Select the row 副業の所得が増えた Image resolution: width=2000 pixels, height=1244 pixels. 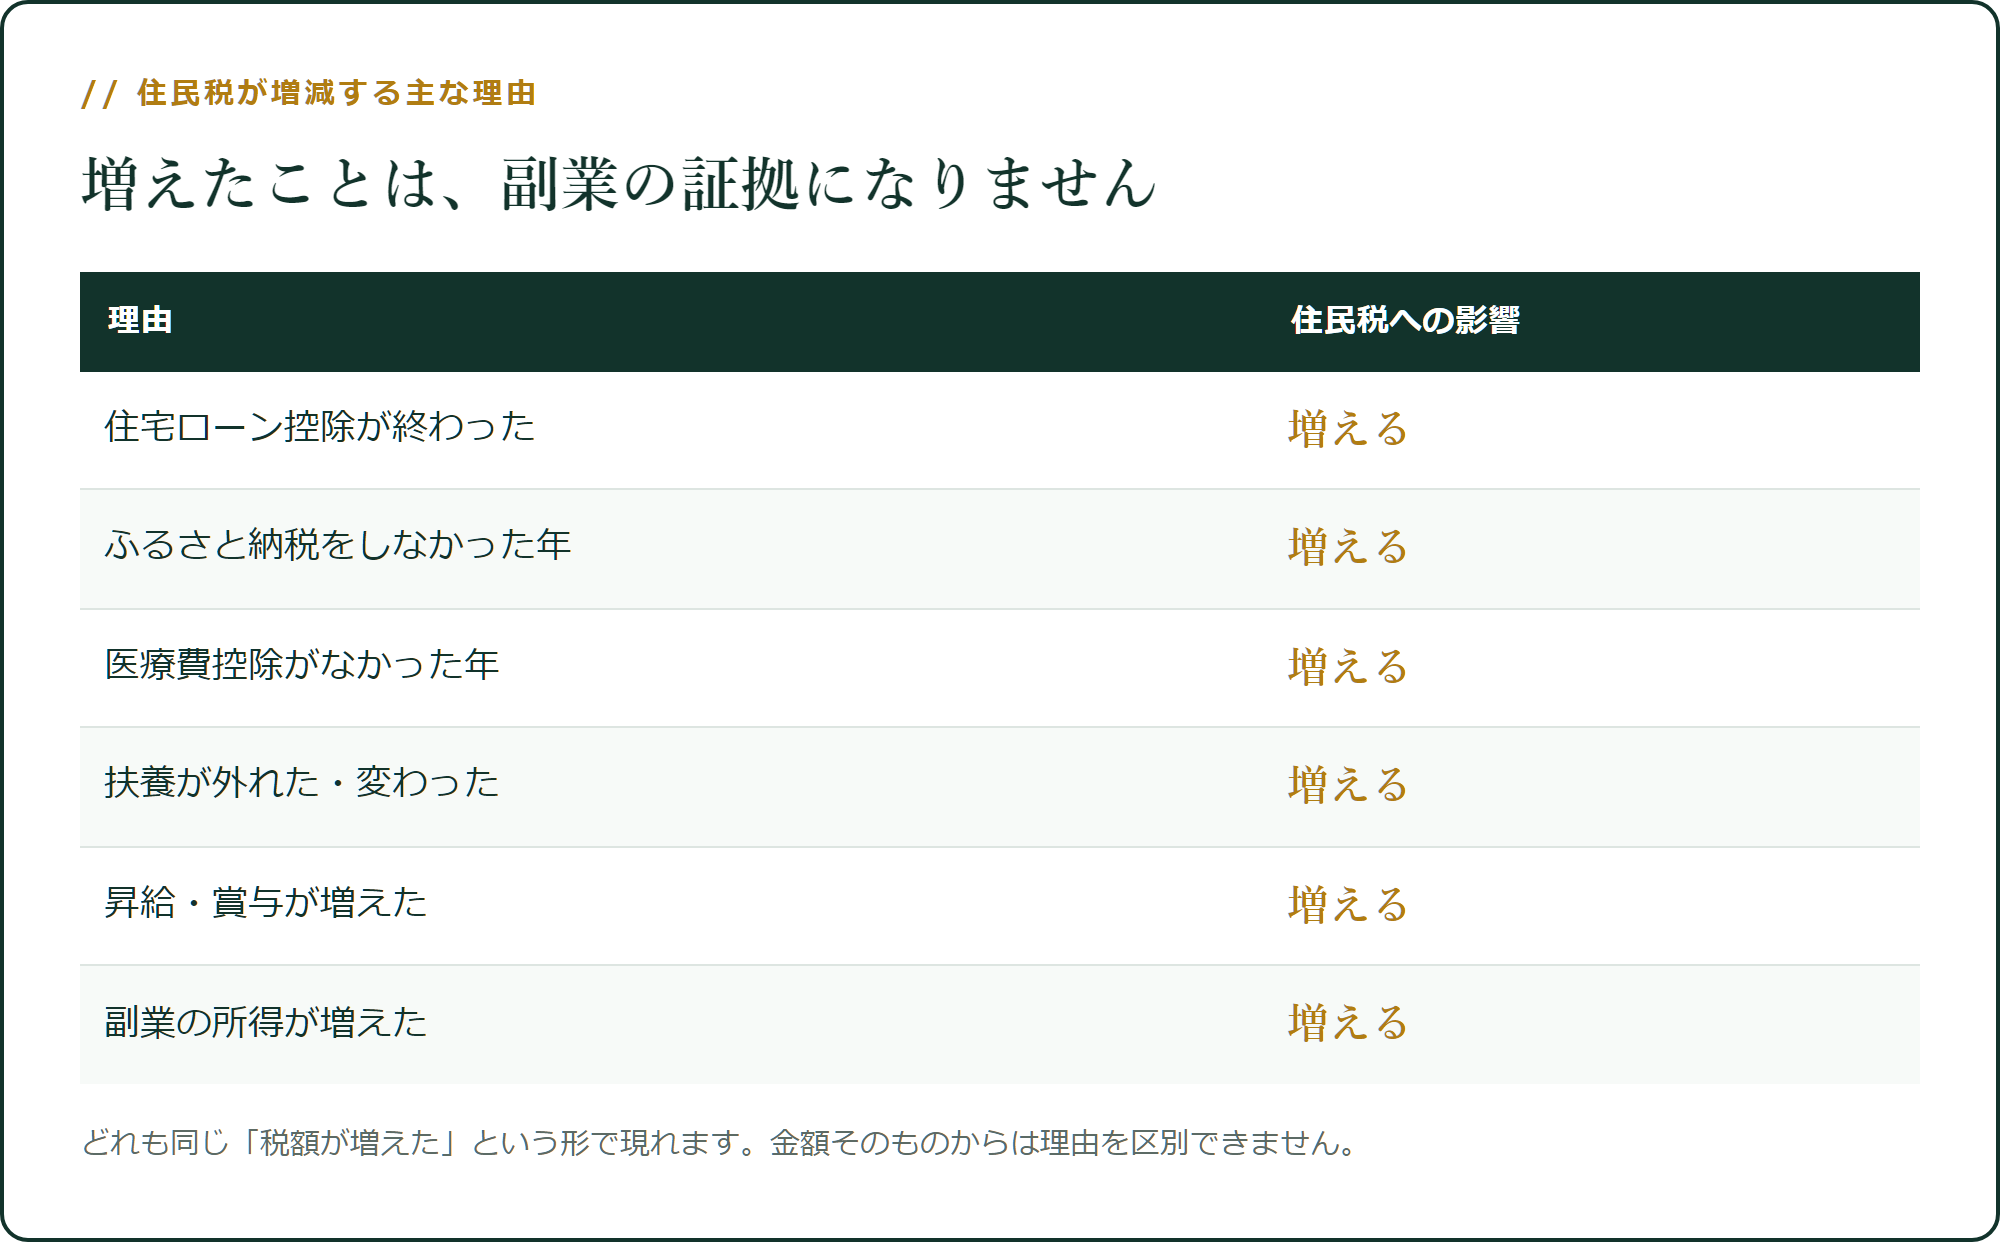[1000, 1025]
